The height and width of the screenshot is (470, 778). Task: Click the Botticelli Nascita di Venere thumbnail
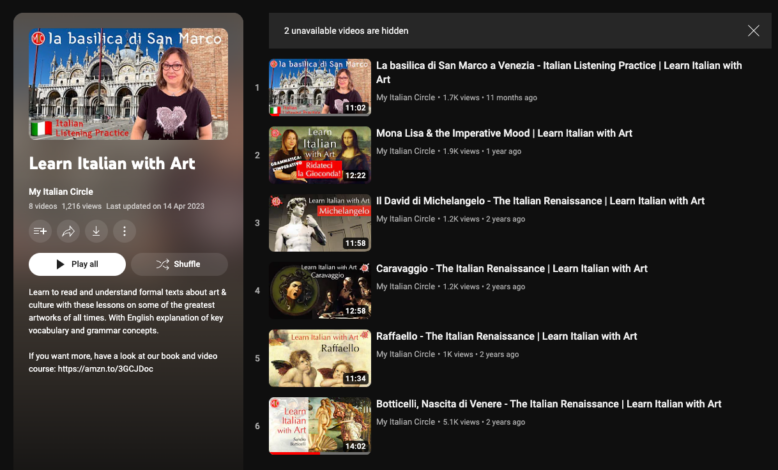tap(319, 427)
